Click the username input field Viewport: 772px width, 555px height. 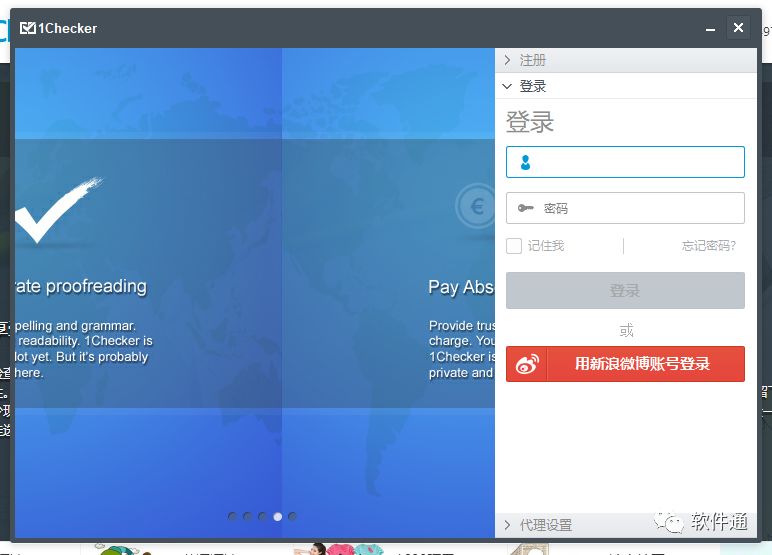click(625, 162)
